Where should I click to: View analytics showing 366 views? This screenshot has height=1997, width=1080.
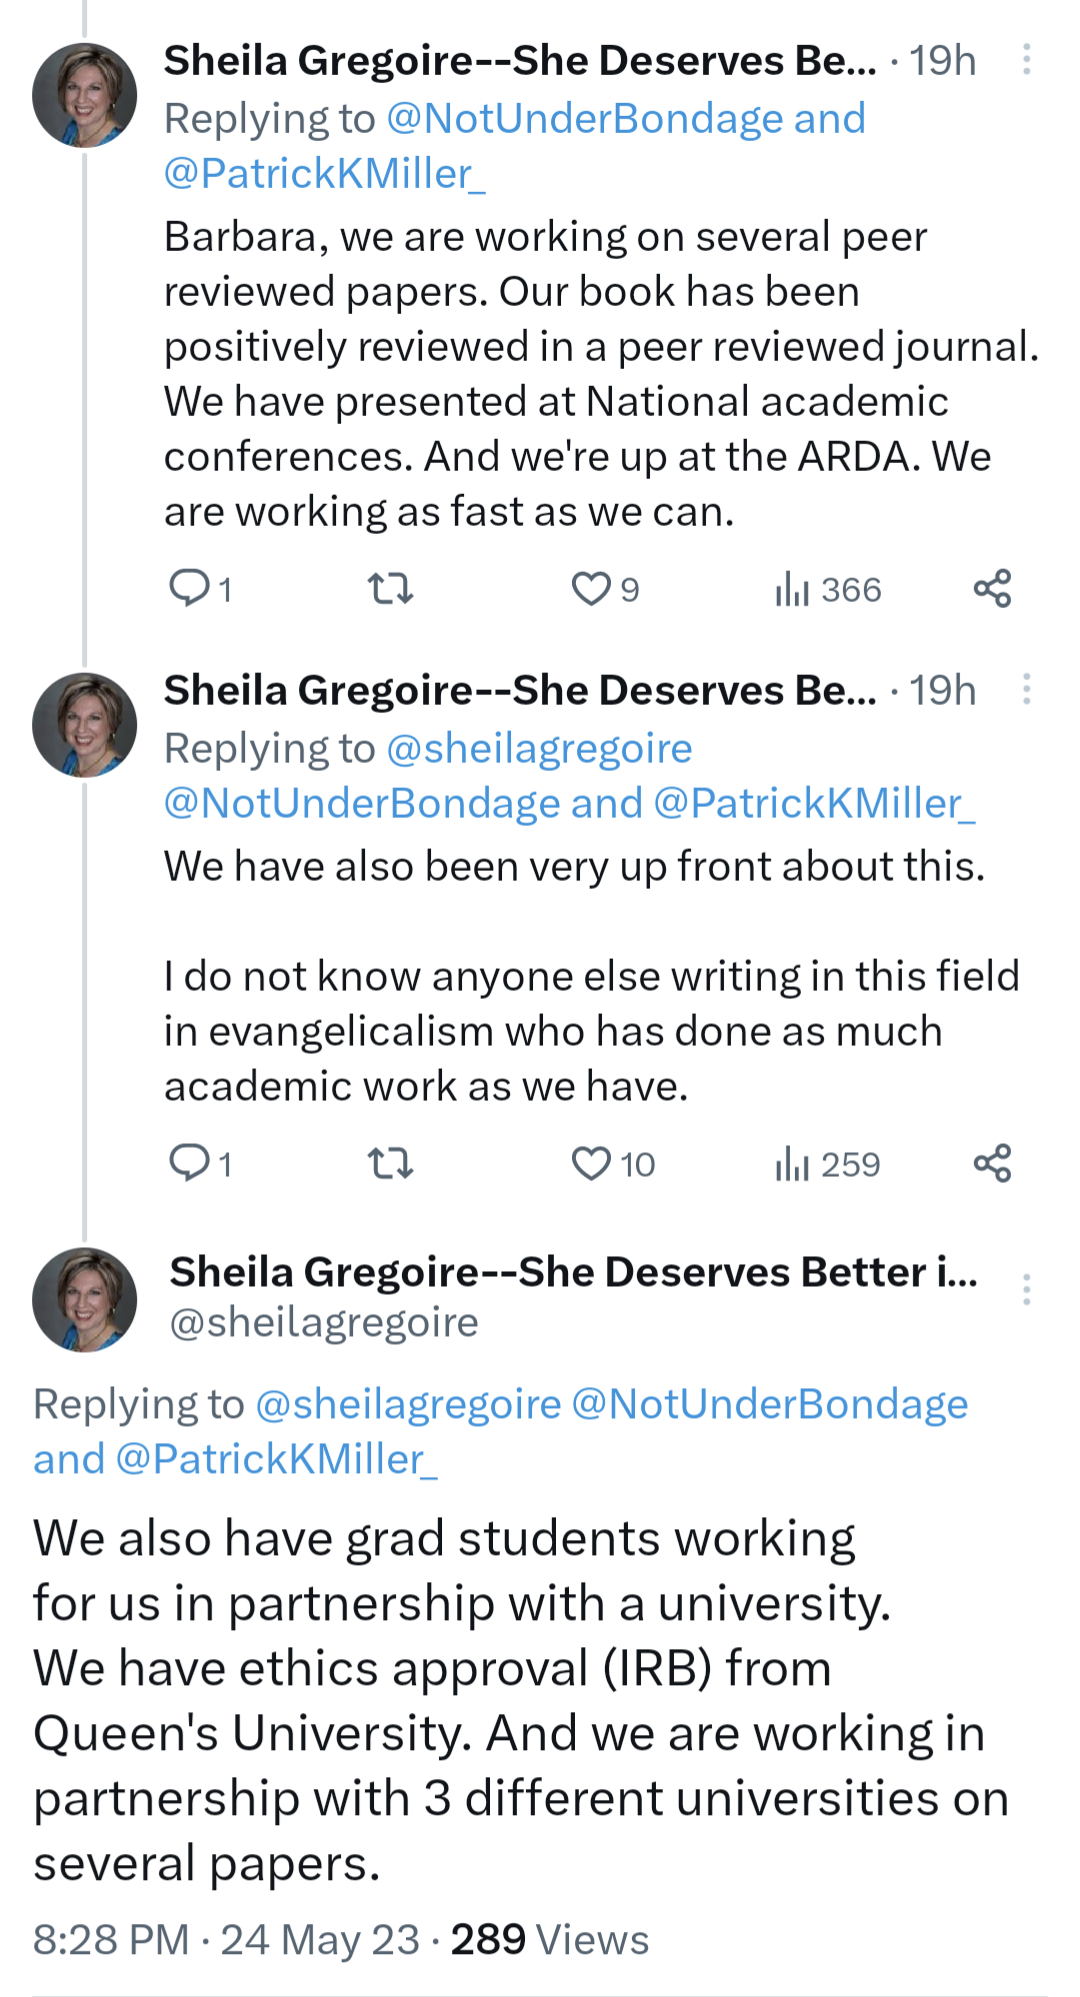click(828, 589)
